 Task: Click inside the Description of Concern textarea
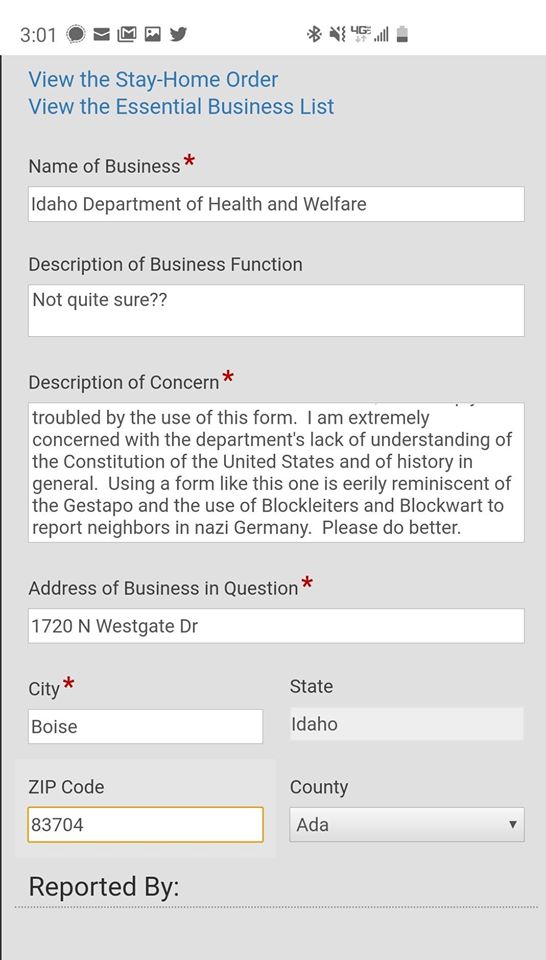point(276,473)
